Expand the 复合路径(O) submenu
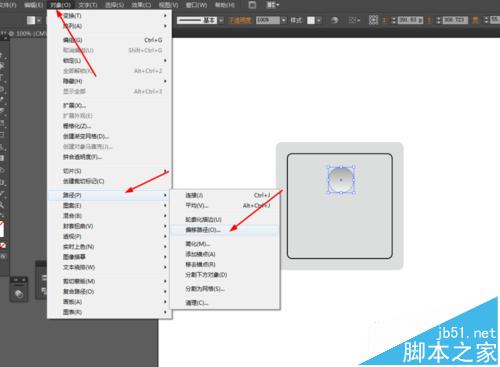The image size is (500, 367). point(110,292)
